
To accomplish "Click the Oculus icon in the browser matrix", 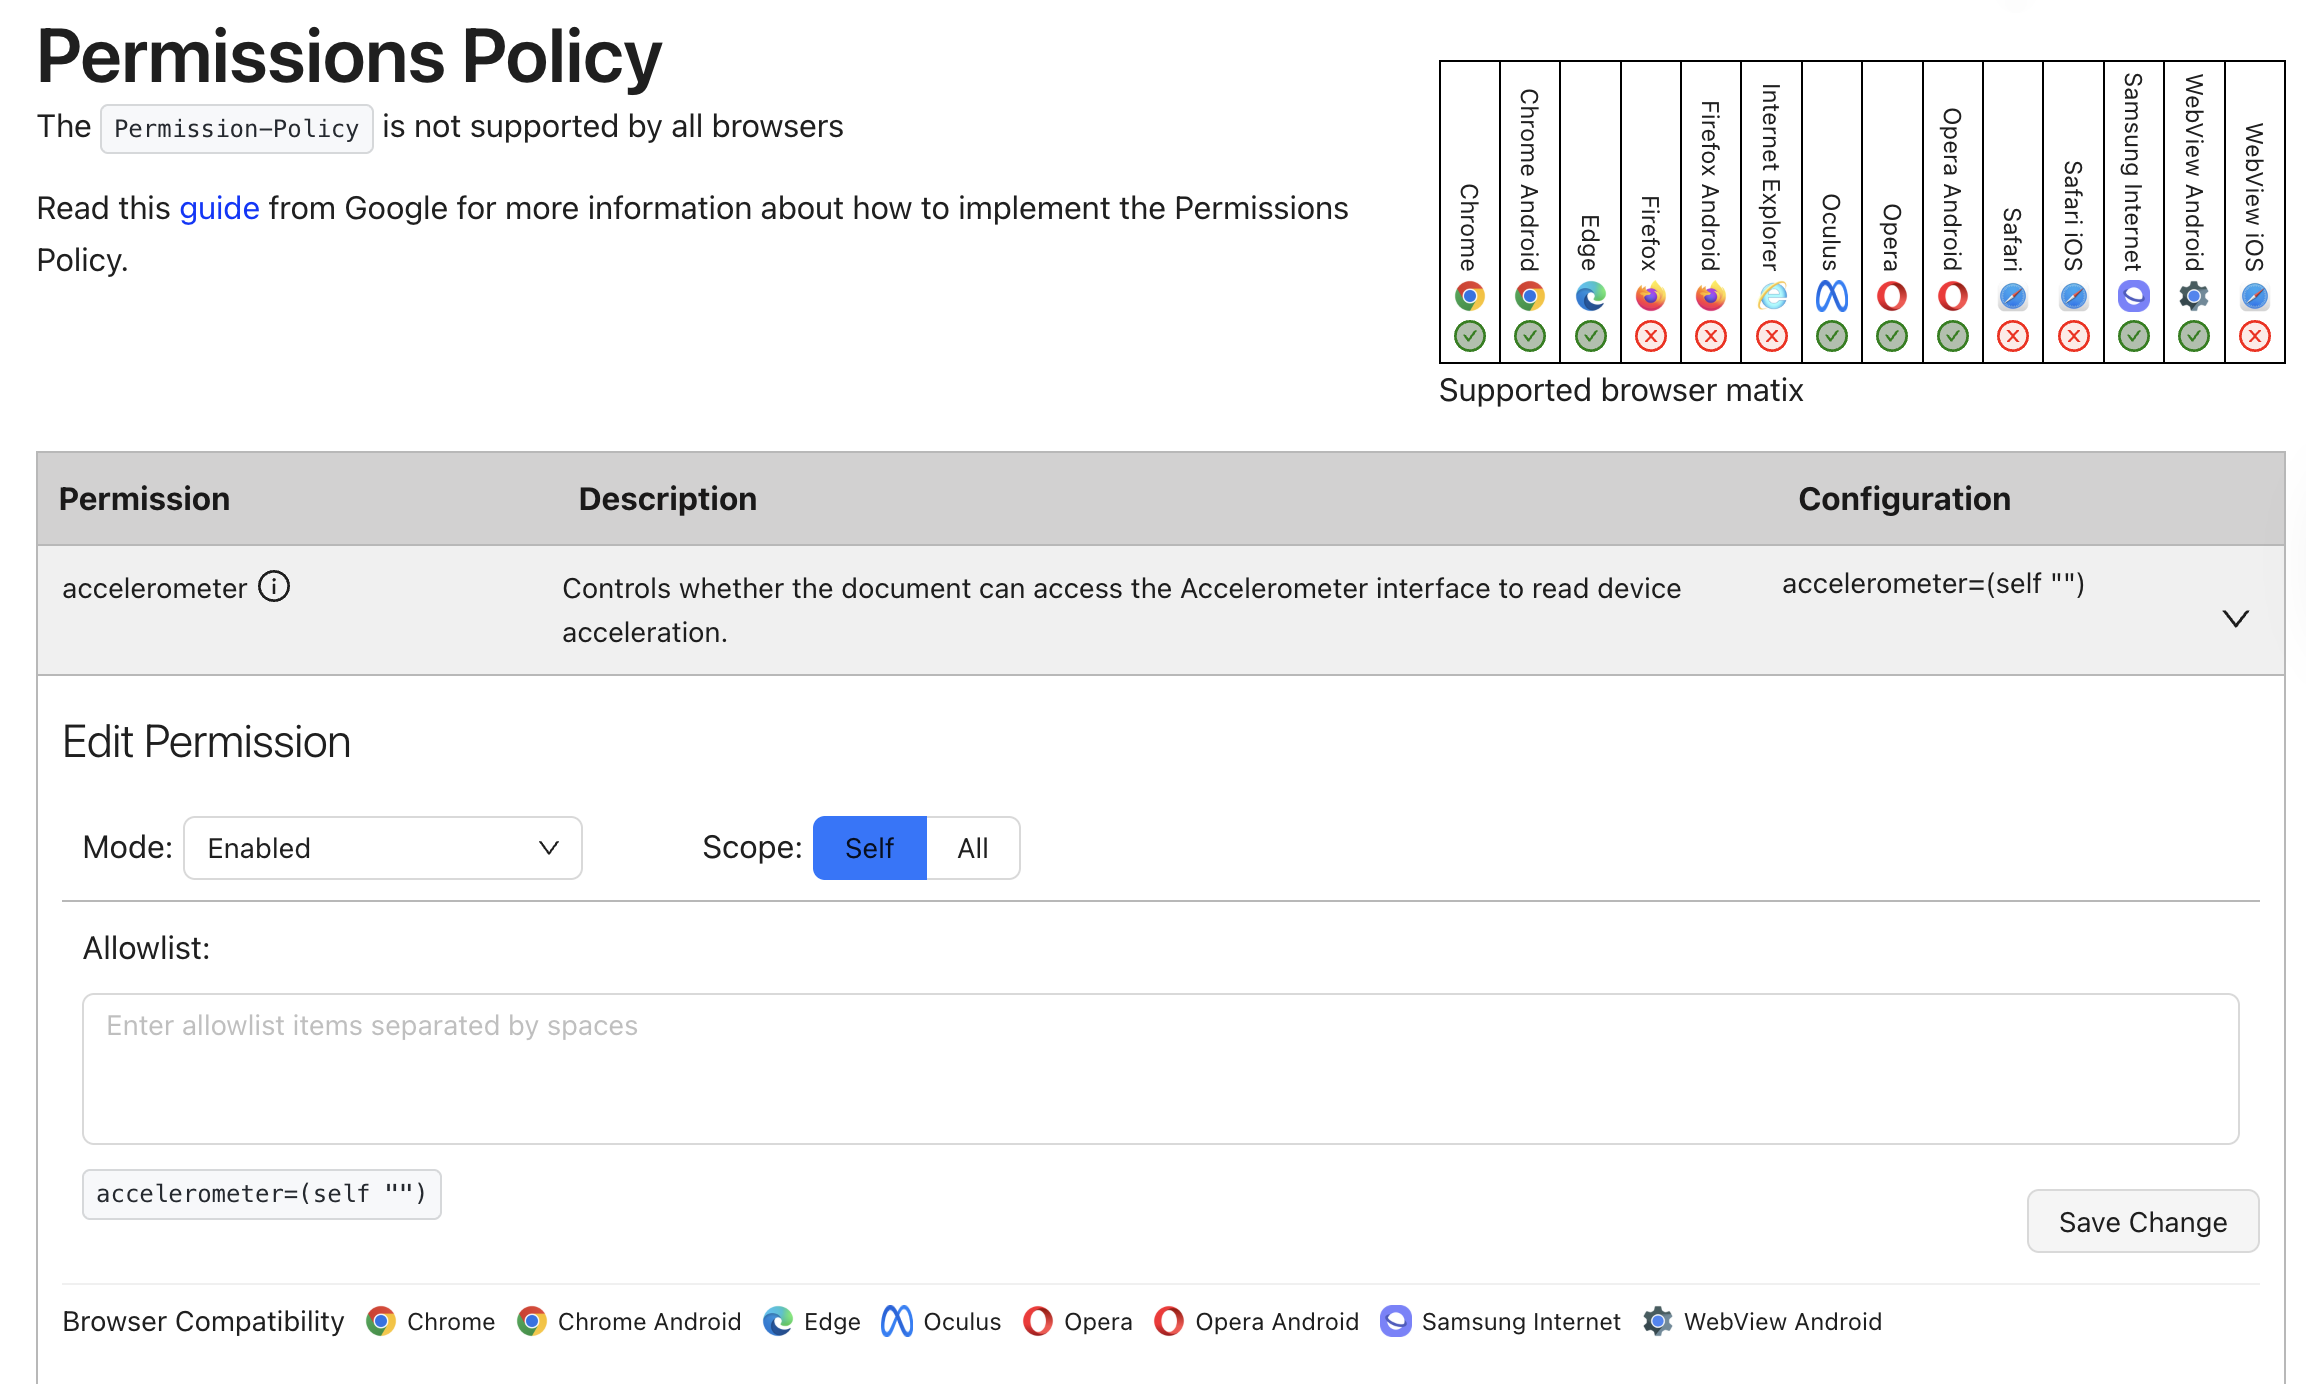I will point(1832,297).
